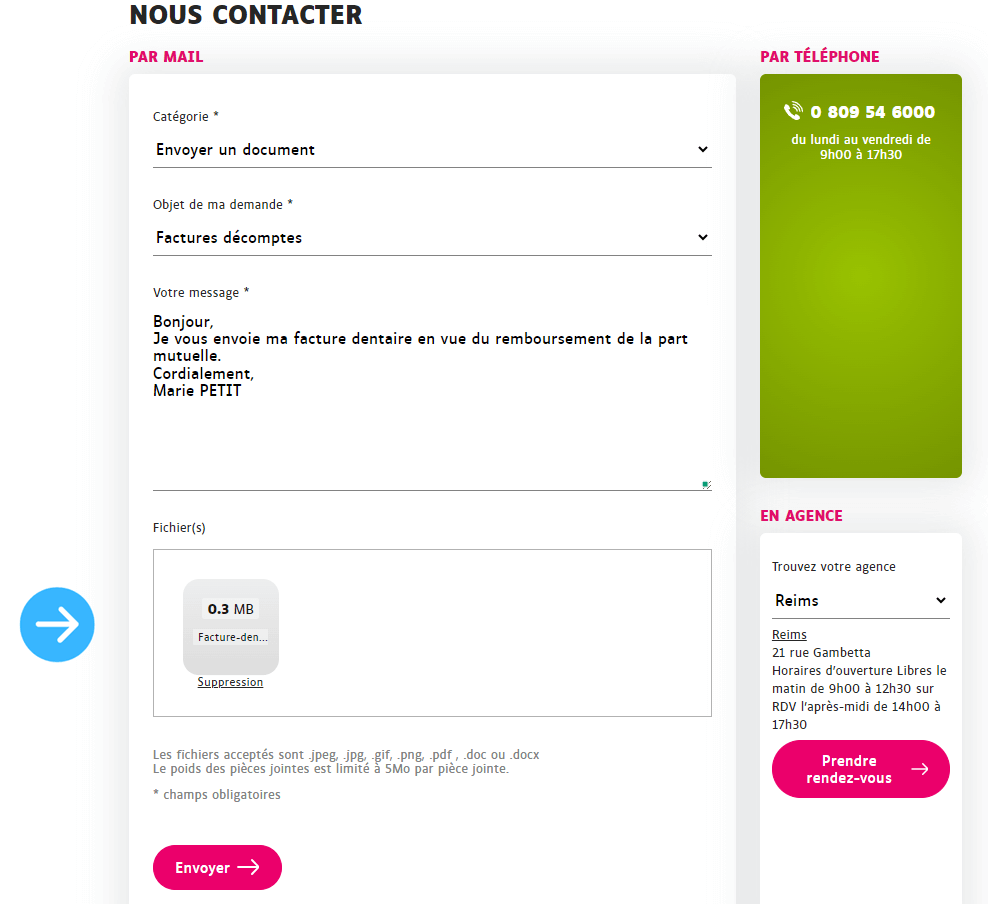Click the Reims link under EN AGENCE
Viewport: 988px width, 904px height.
pyautogui.click(x=789, y=634)
